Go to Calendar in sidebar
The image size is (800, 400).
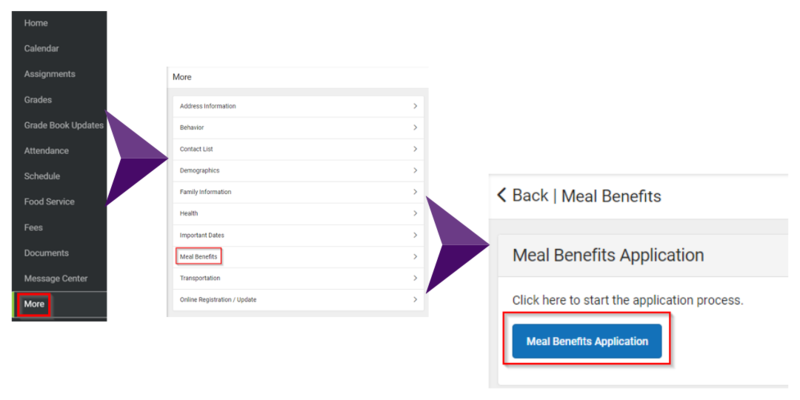pyautogui.click(x=41, y=48)
